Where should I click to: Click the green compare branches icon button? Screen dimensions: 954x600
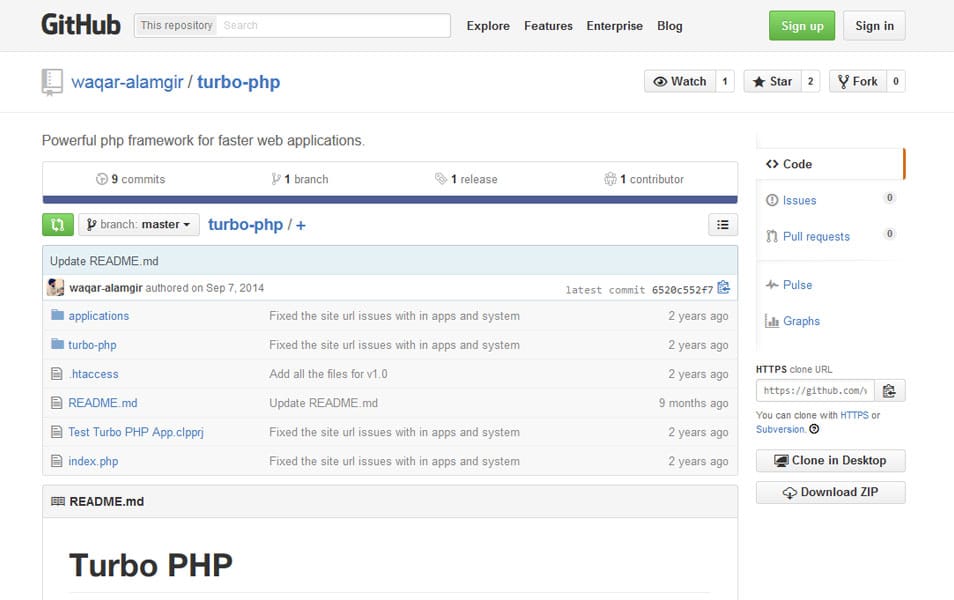tap(58, 225)
